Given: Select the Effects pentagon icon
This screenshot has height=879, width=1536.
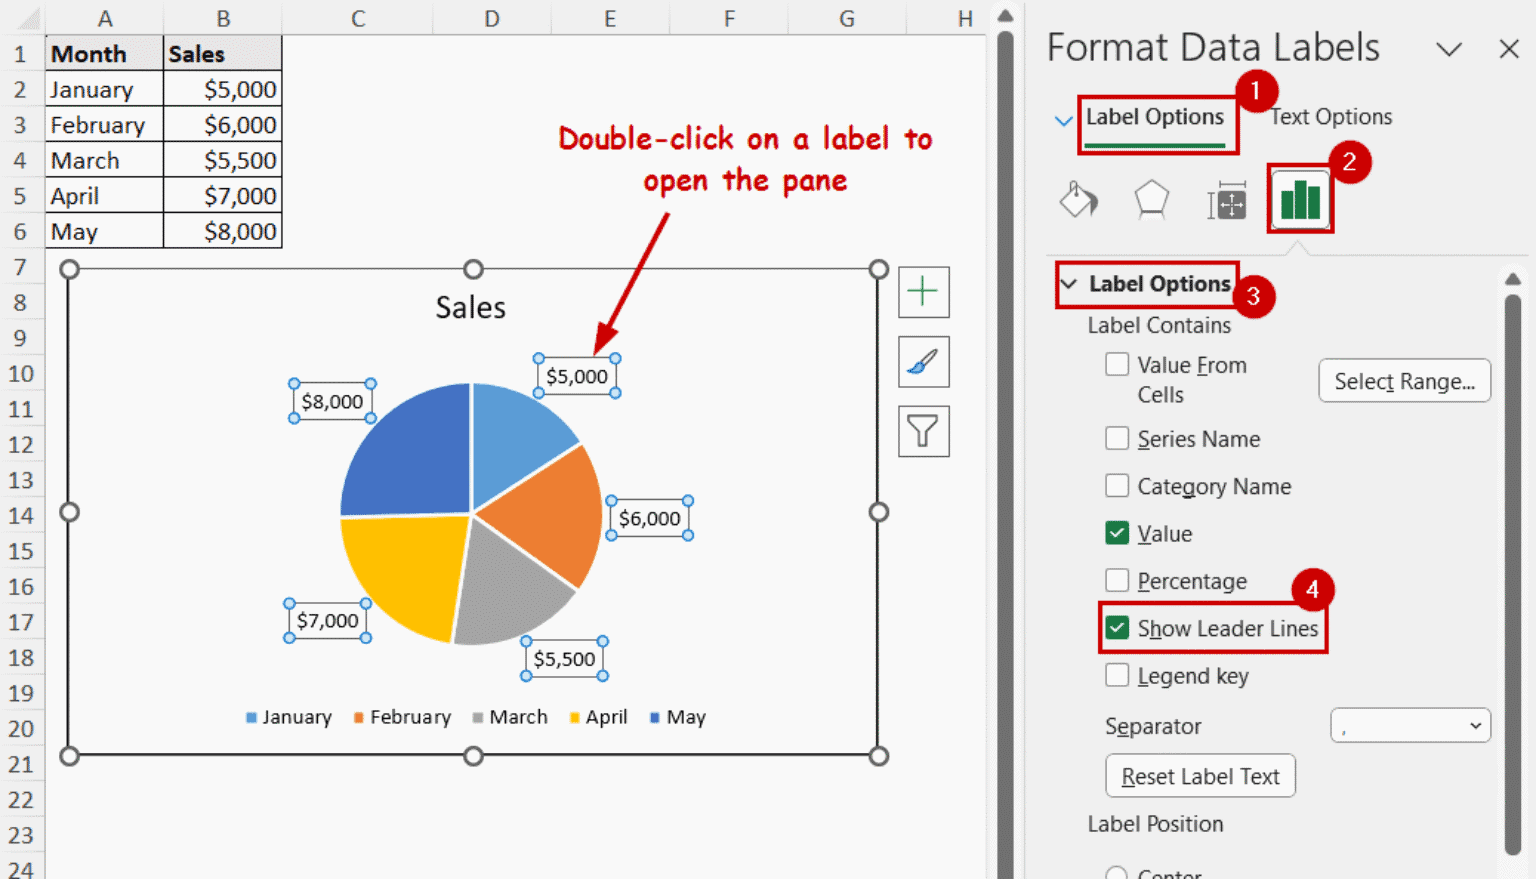Looking at the screenshot, I should tap(1151, 198).
